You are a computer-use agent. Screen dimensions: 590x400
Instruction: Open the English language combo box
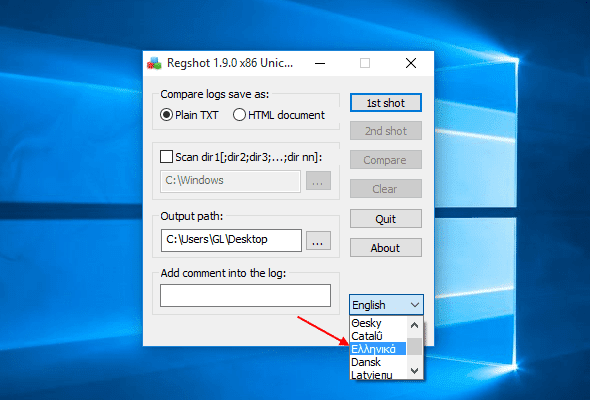(x=386, y=304)
